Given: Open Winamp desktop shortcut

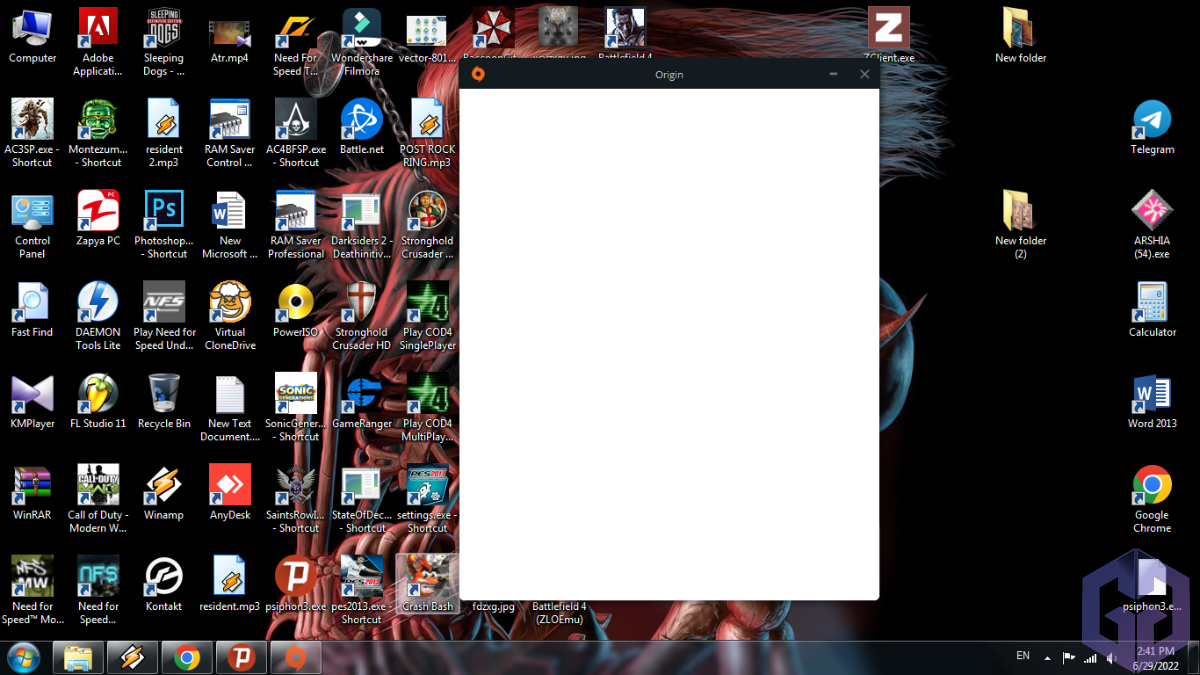Looking at the screenshot, I should click(x=164, y=491).
